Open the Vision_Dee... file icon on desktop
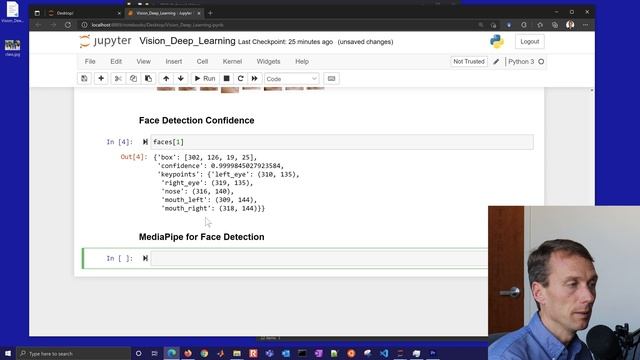This screenshot has width=640, height=360. pyautogui.click(x=12, y=12)
